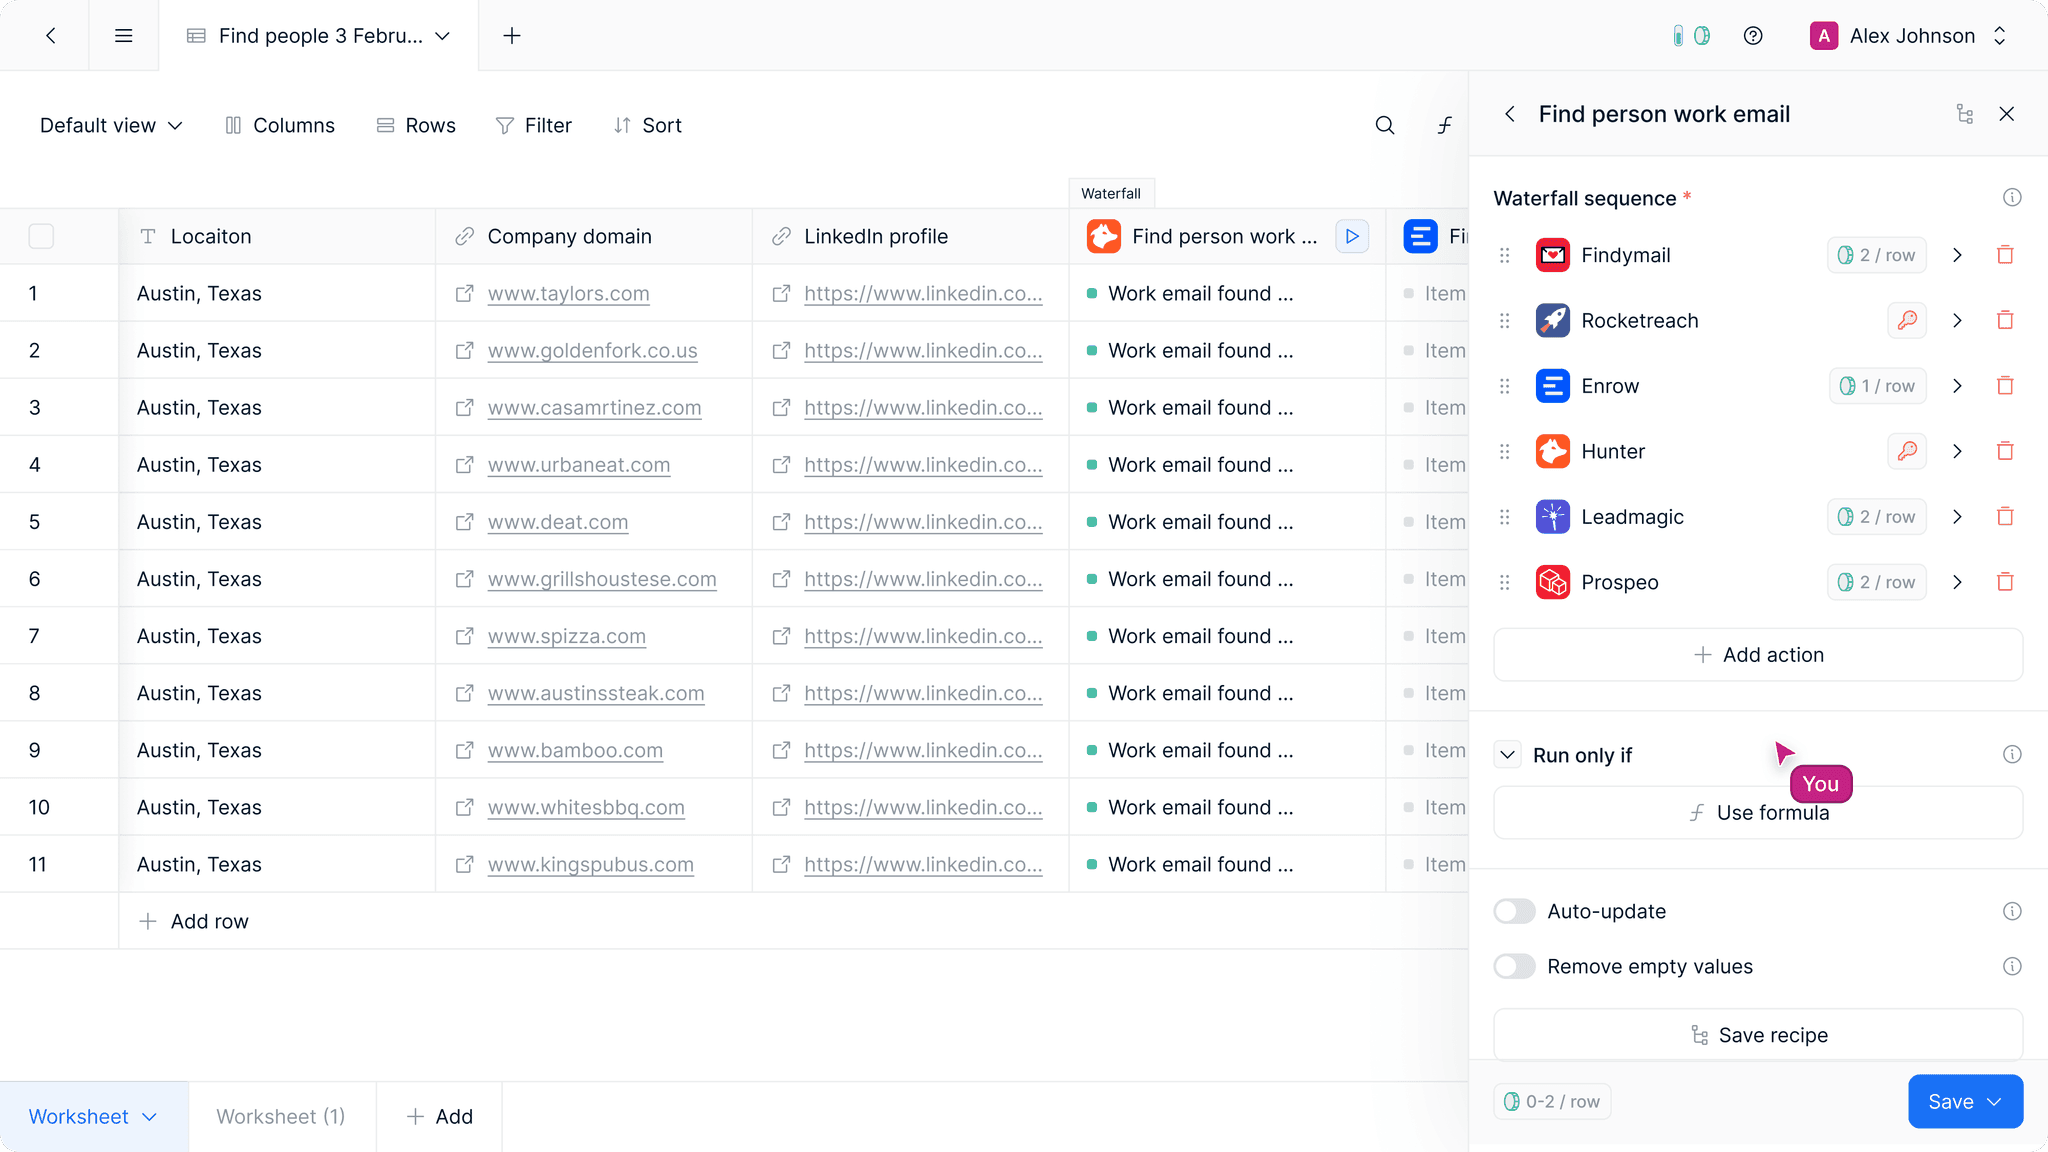Toggle Remove empty values switch
2048x1152 pixels.
(x=1514, y=966)
